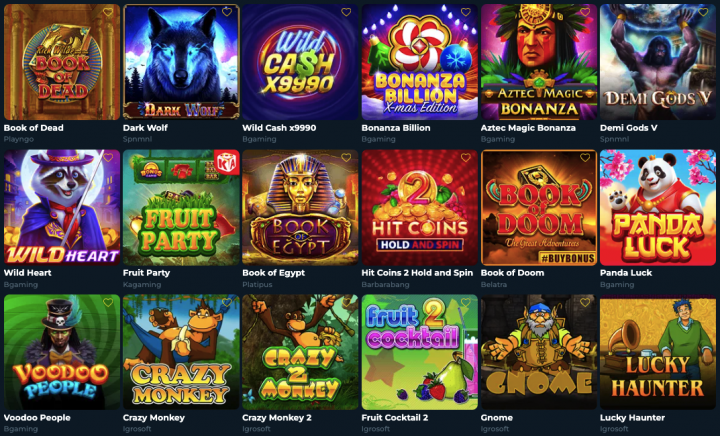This screenshot has width=720, height=436.
Task: Open the Lucky Haunter title link
Action: click(x=632, y=418)
